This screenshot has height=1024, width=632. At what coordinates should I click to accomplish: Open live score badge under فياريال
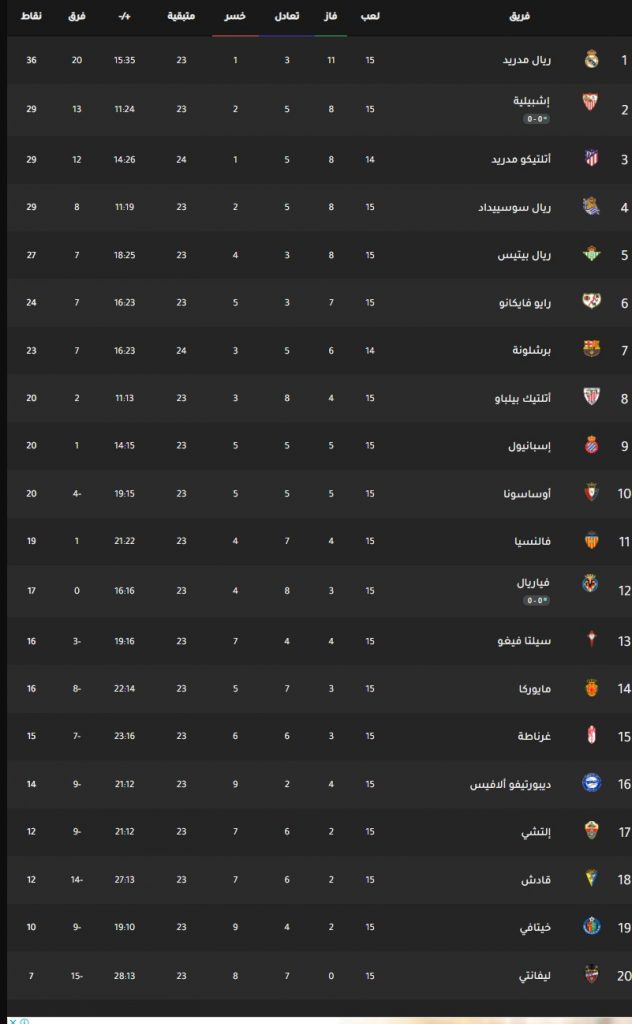(537, 600)
